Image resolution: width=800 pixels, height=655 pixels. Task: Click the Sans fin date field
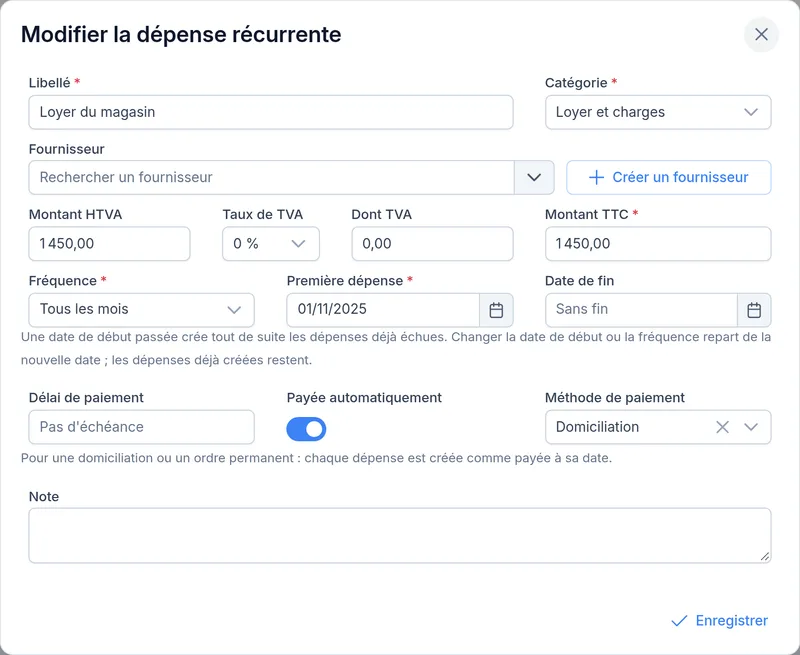641,310
